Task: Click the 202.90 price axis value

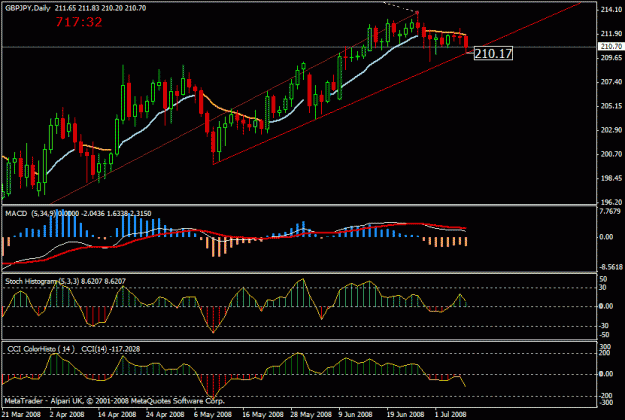Action: point(611,130)
